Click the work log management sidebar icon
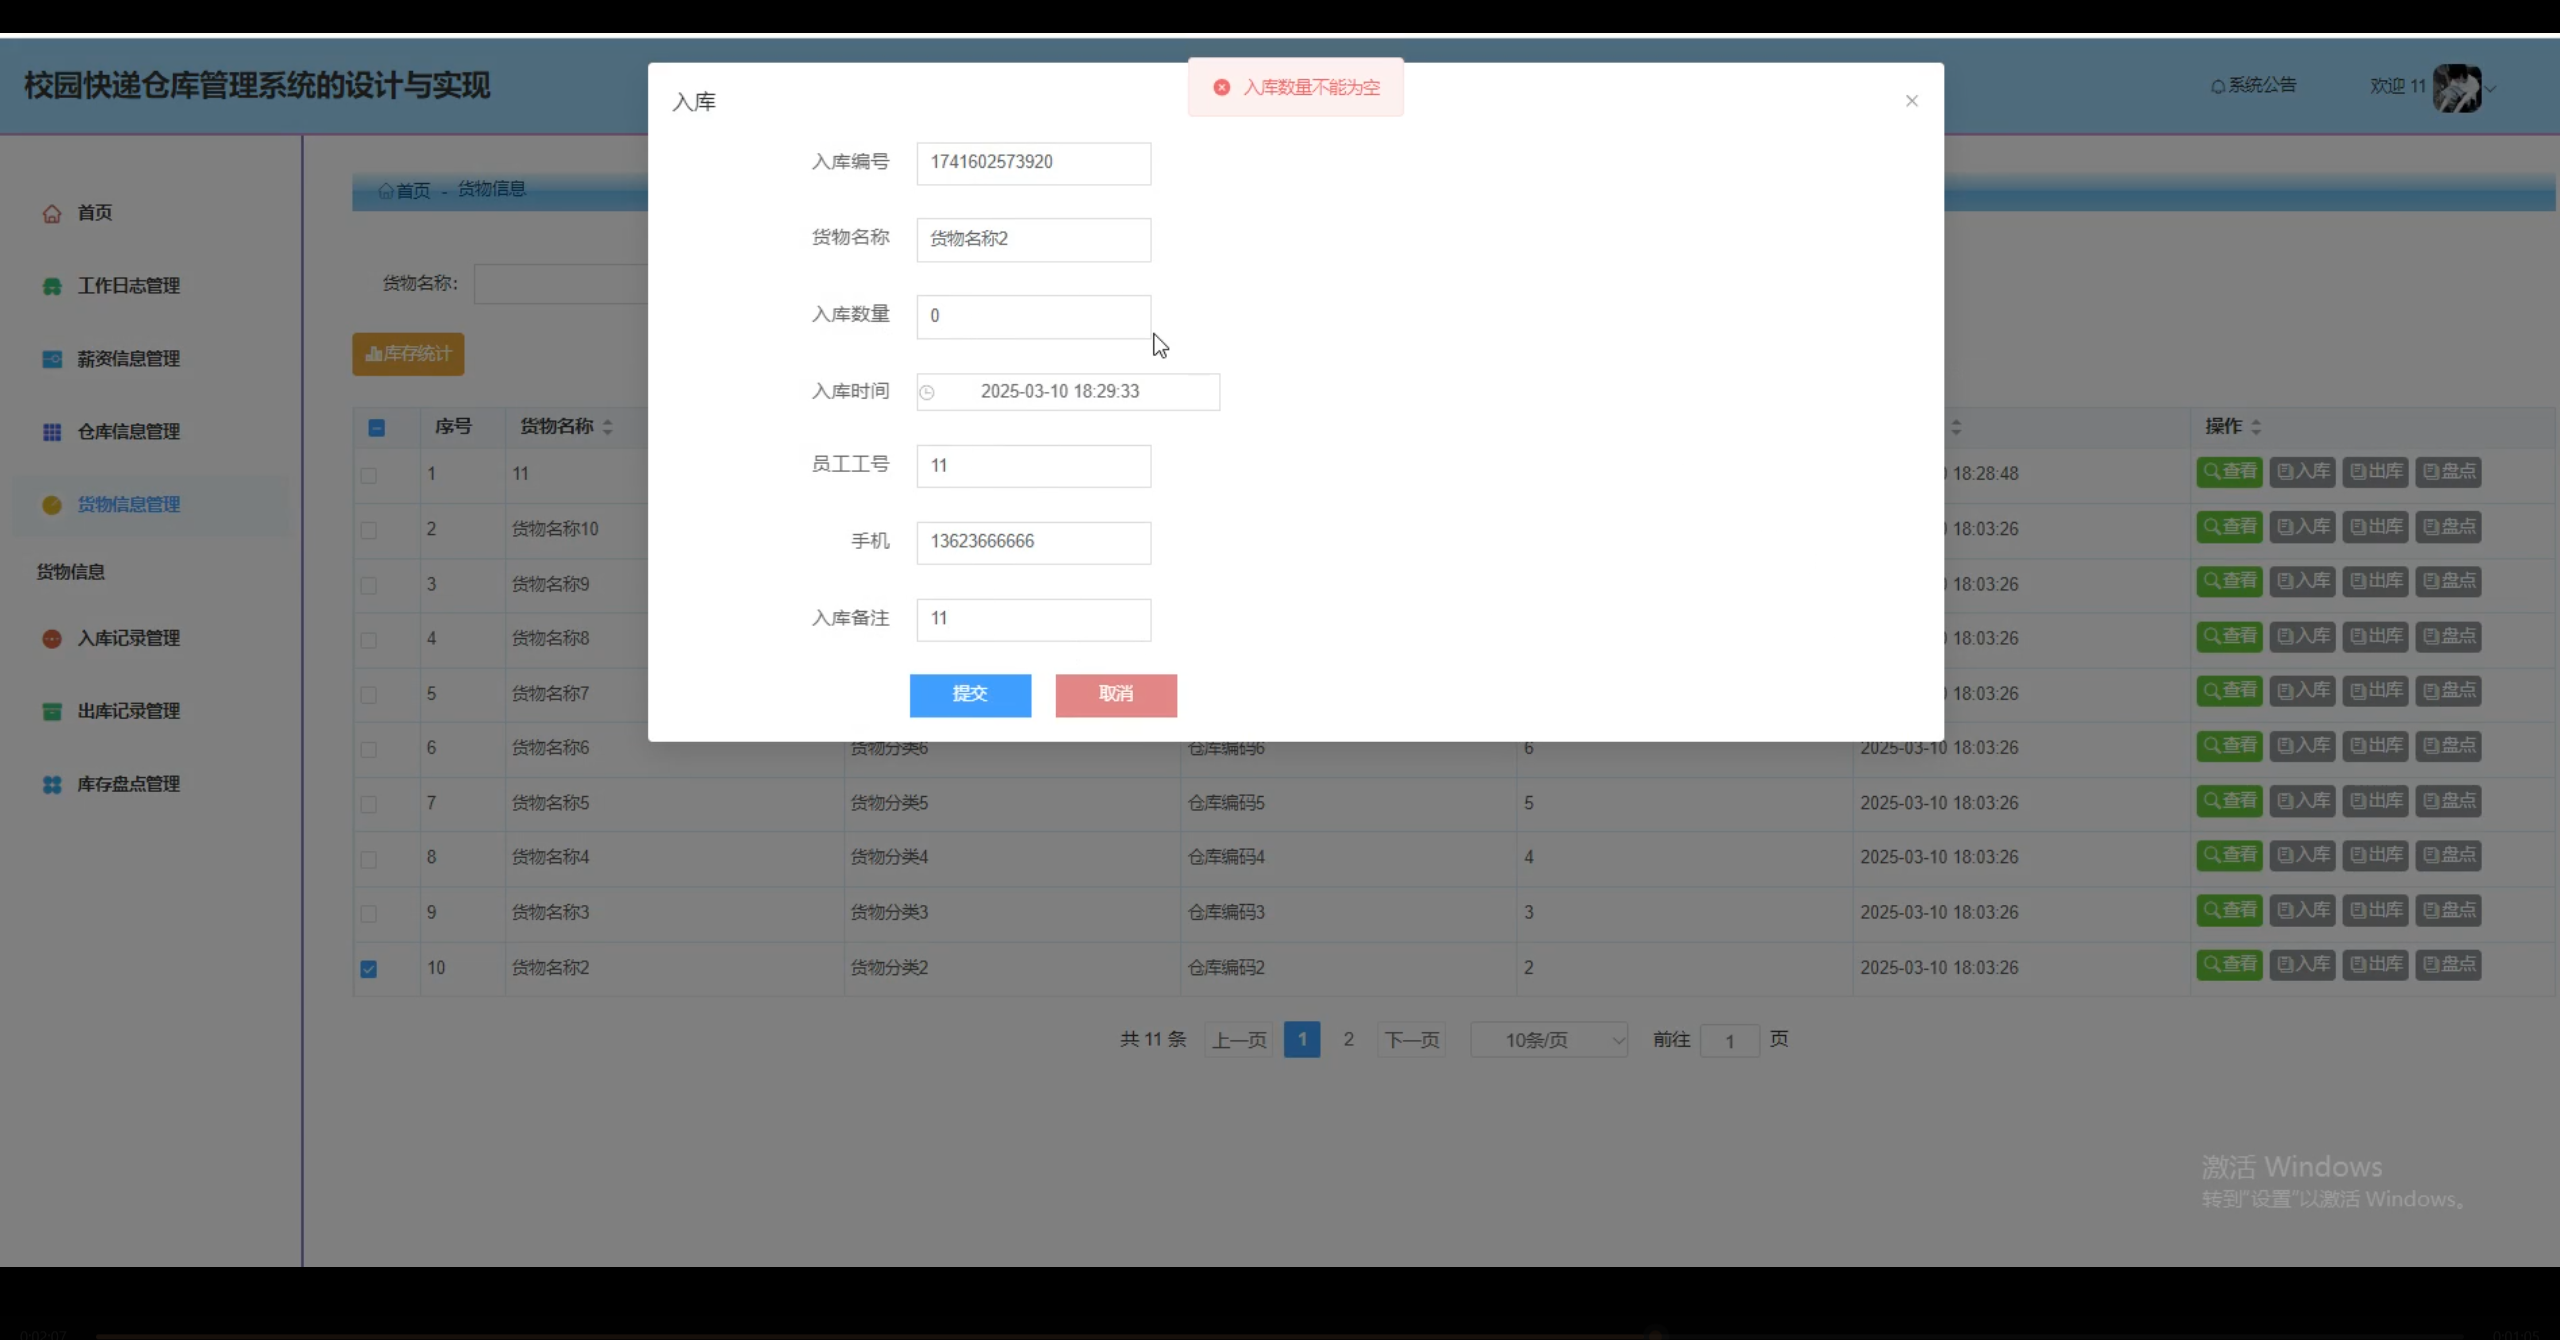2560x1340 pixels. pos(52,286)
